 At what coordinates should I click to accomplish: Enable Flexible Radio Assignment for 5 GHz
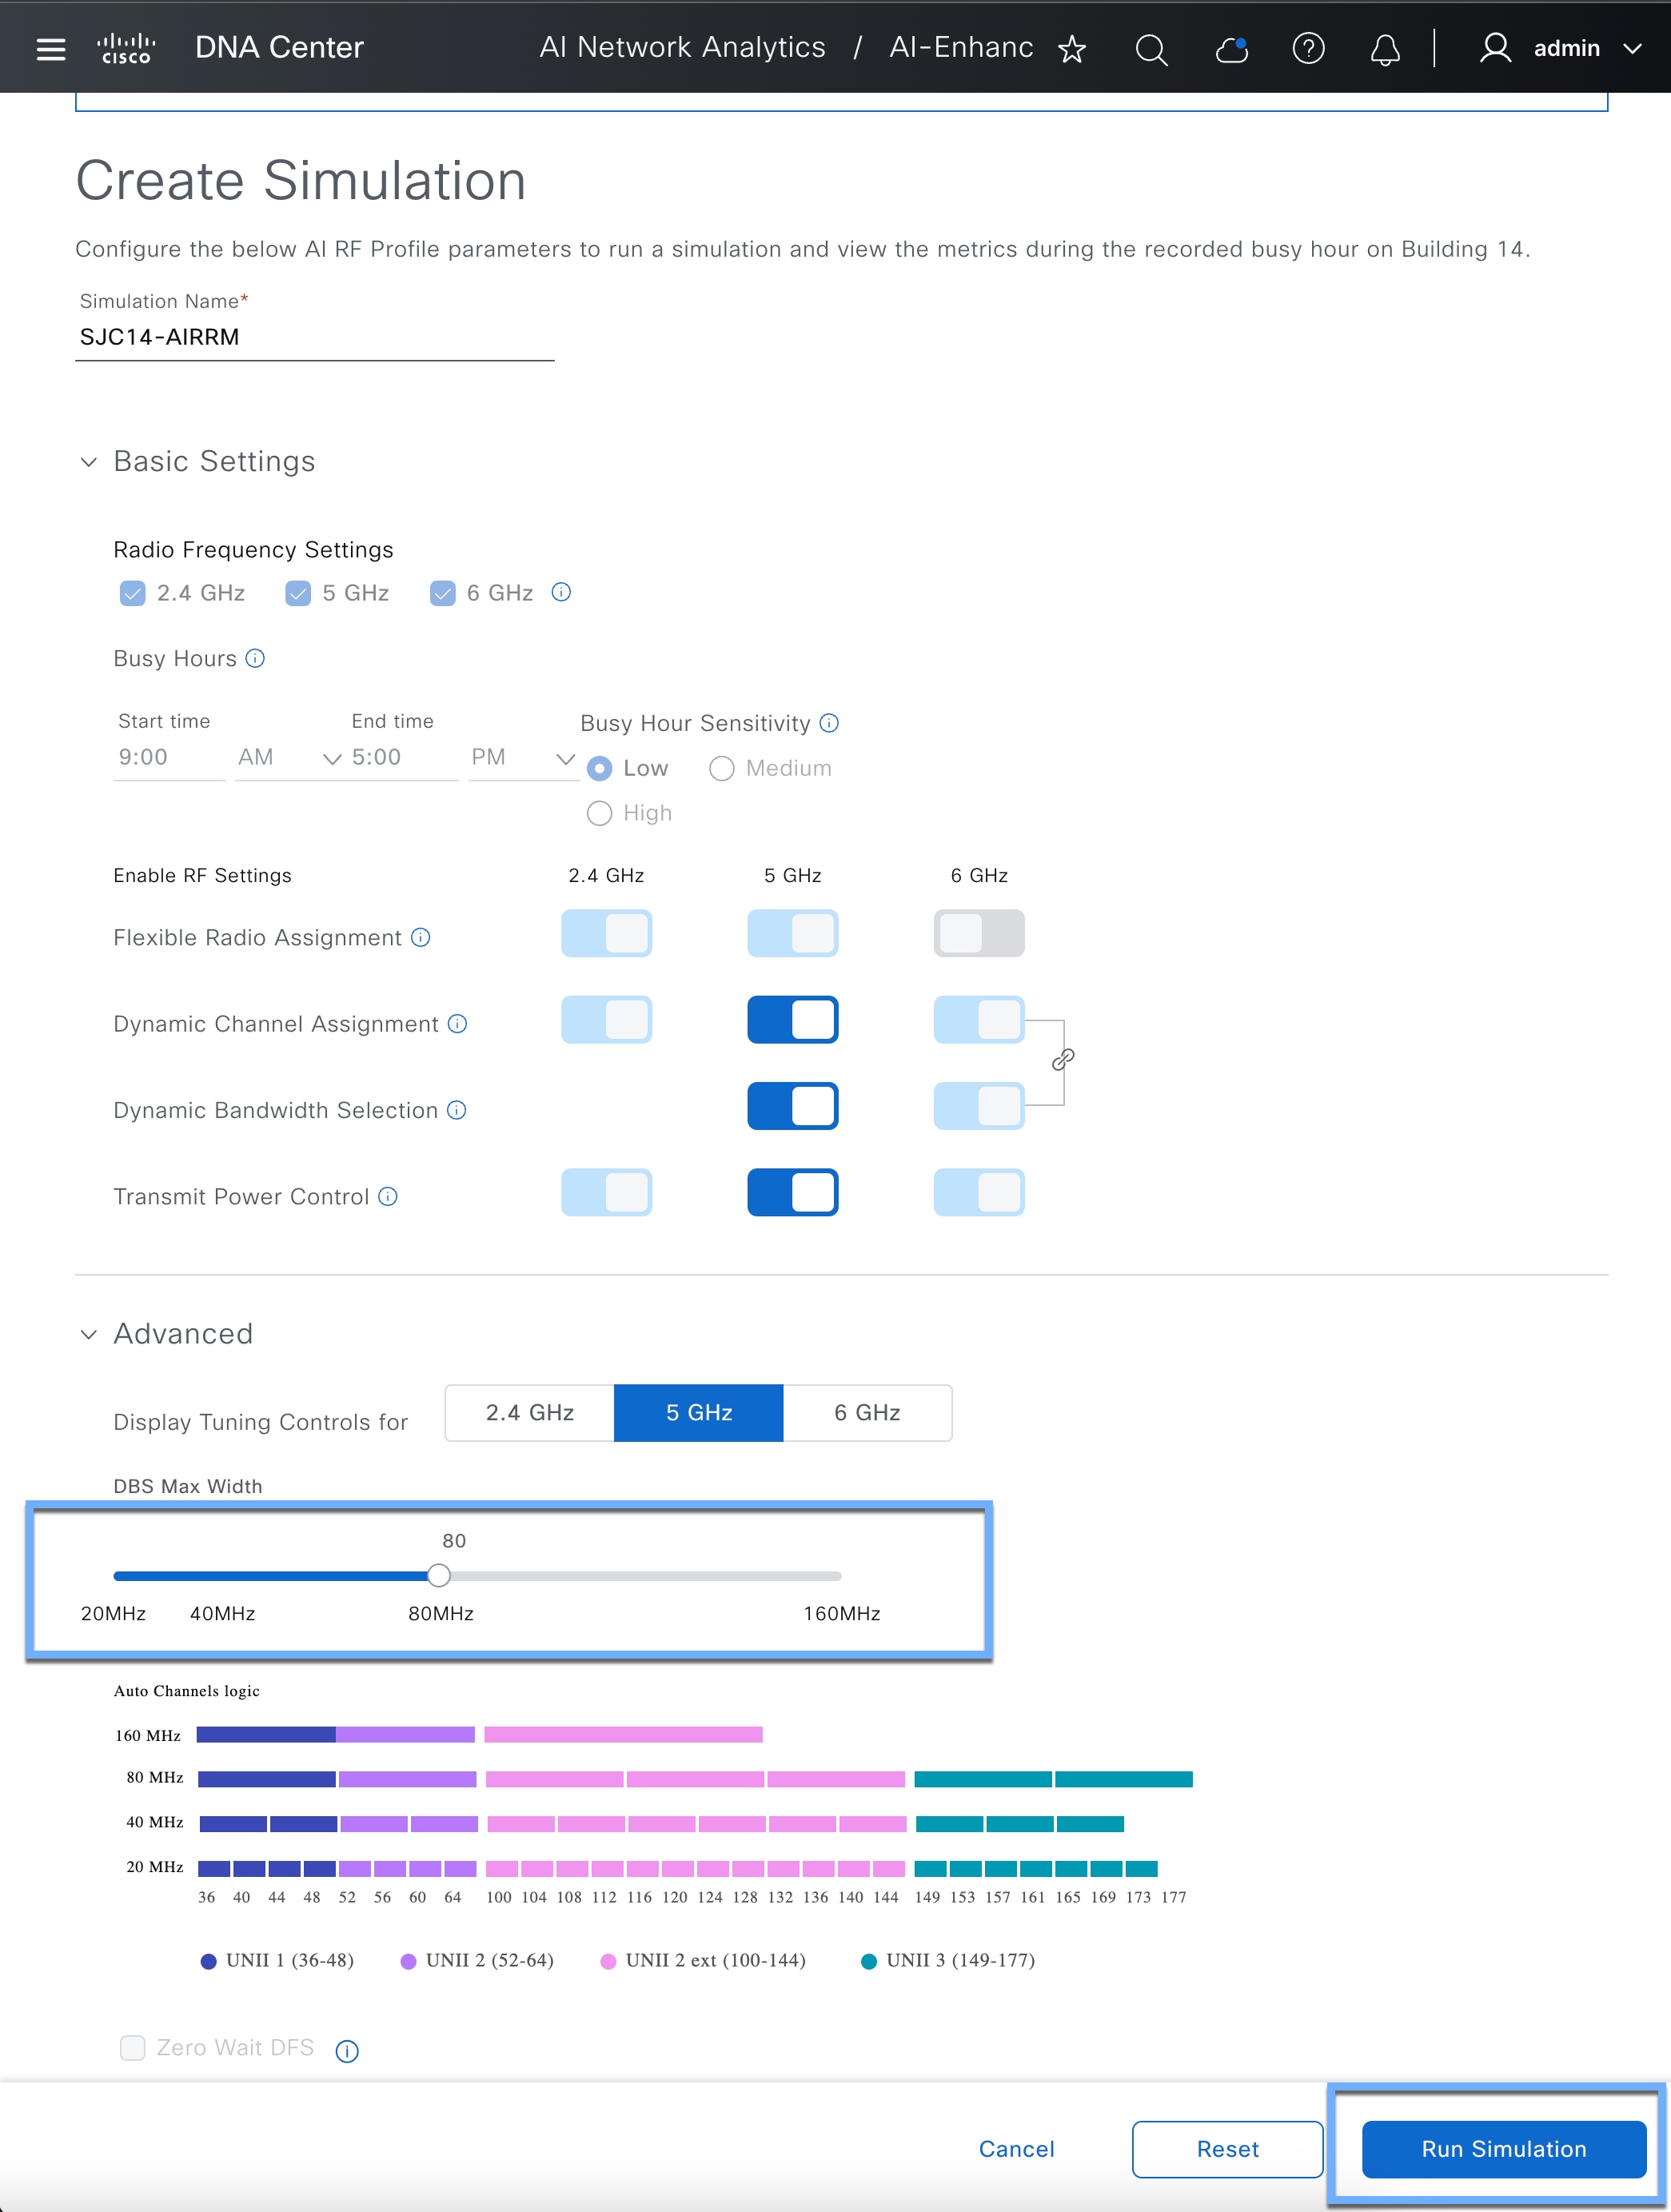[792, 933]
